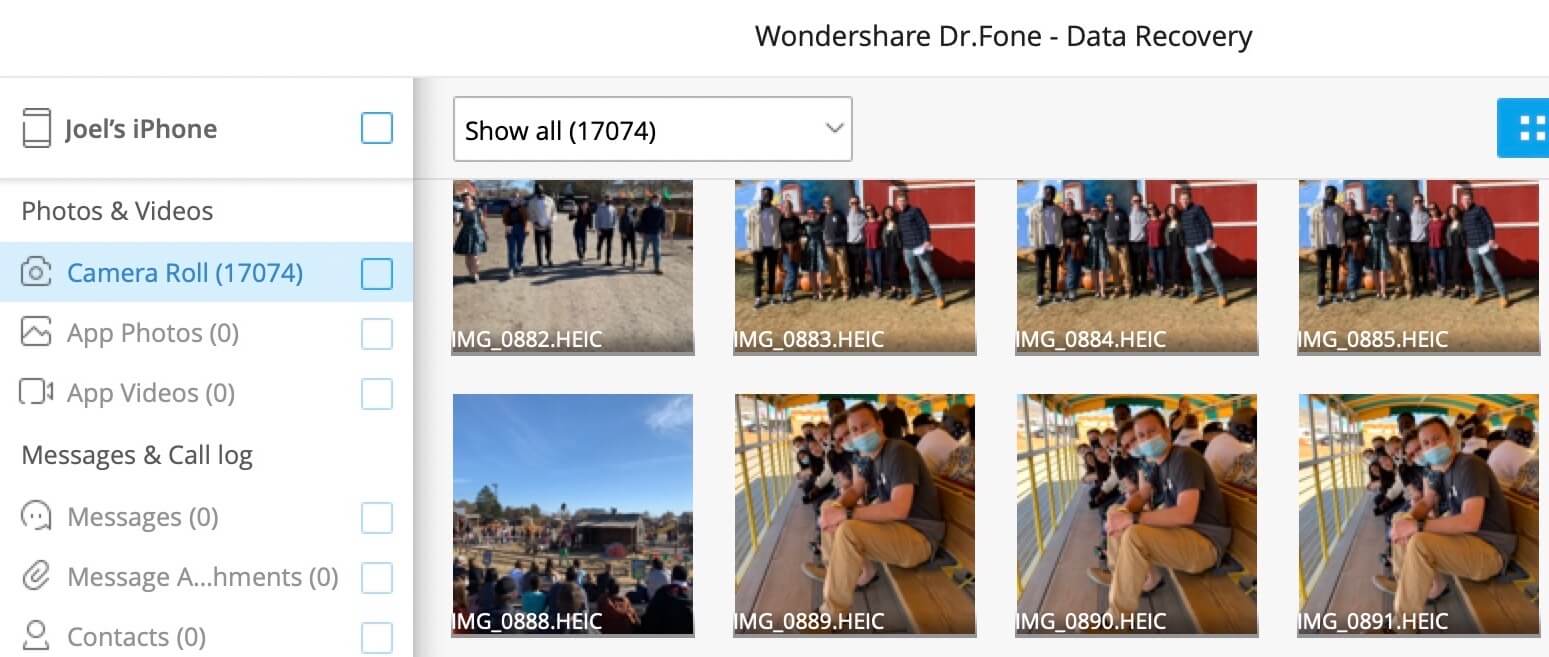Screen dimensions: 1549x657
Task: Click the iPhone device icon
Action: point(36,129)
